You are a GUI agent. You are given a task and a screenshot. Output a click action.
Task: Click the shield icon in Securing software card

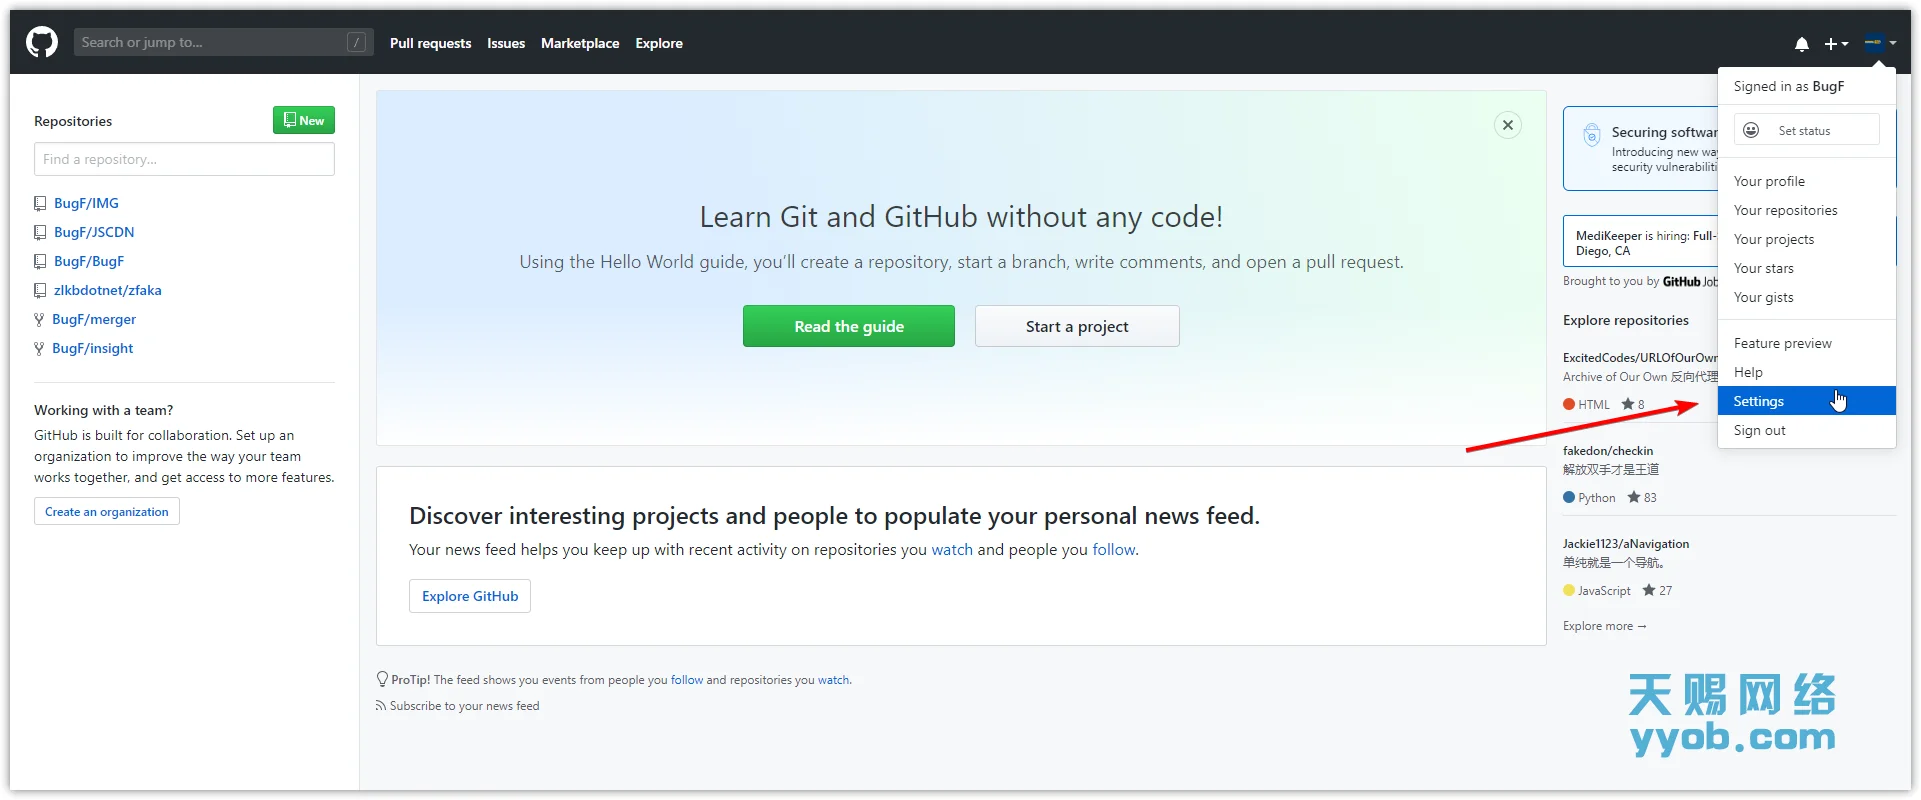tap(1591, 135)
